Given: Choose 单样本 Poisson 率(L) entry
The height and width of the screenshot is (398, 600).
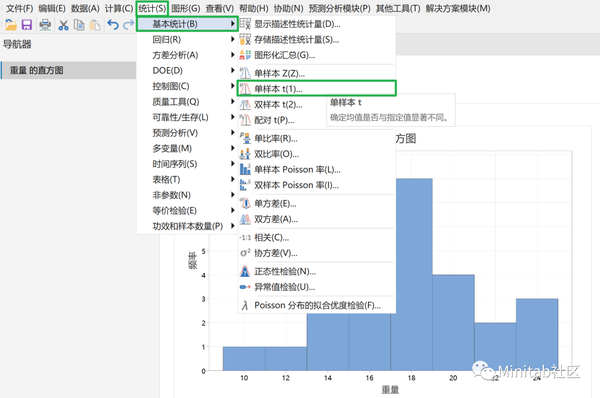Looking at the screenshot, I should point(317,170).
